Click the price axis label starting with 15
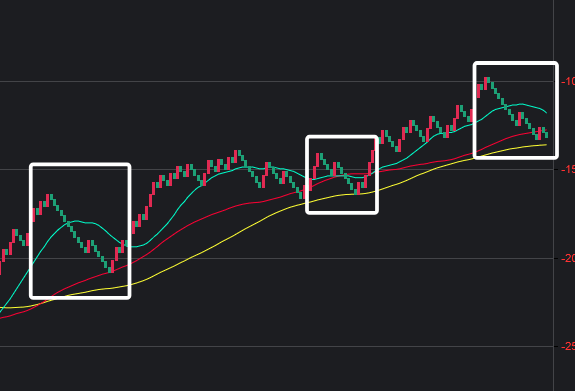This screenshot has width=575, height=391. click(x=568, y=169)
